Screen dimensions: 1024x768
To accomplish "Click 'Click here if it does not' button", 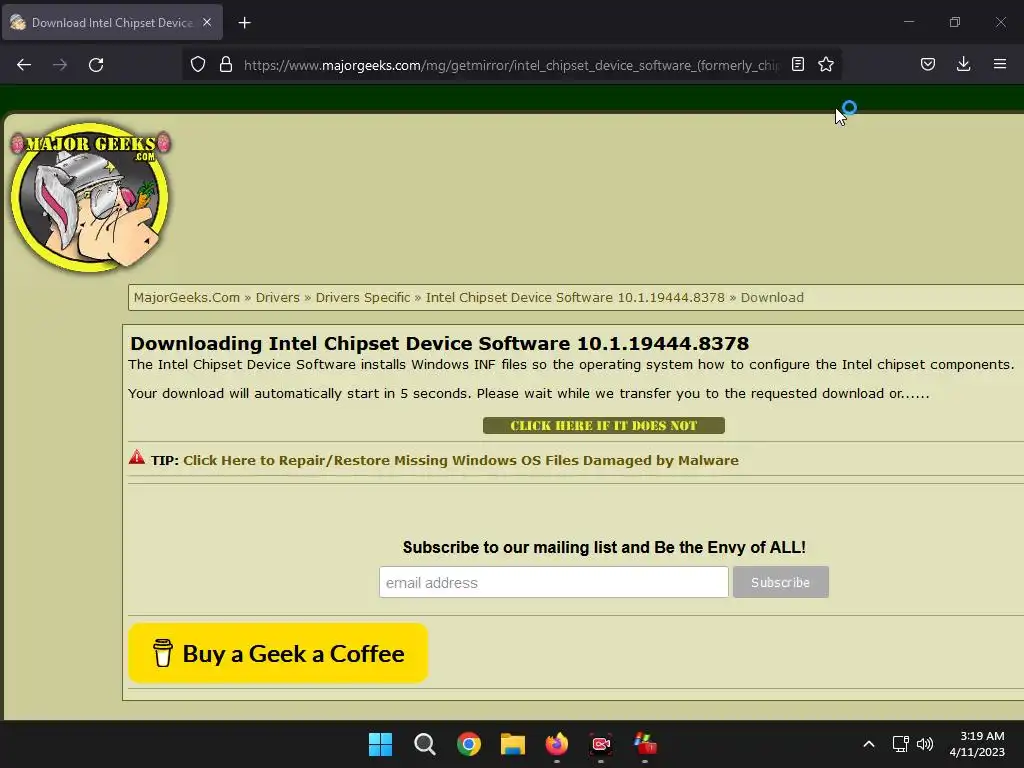I will pyautogui.click(x=603, y=426).
